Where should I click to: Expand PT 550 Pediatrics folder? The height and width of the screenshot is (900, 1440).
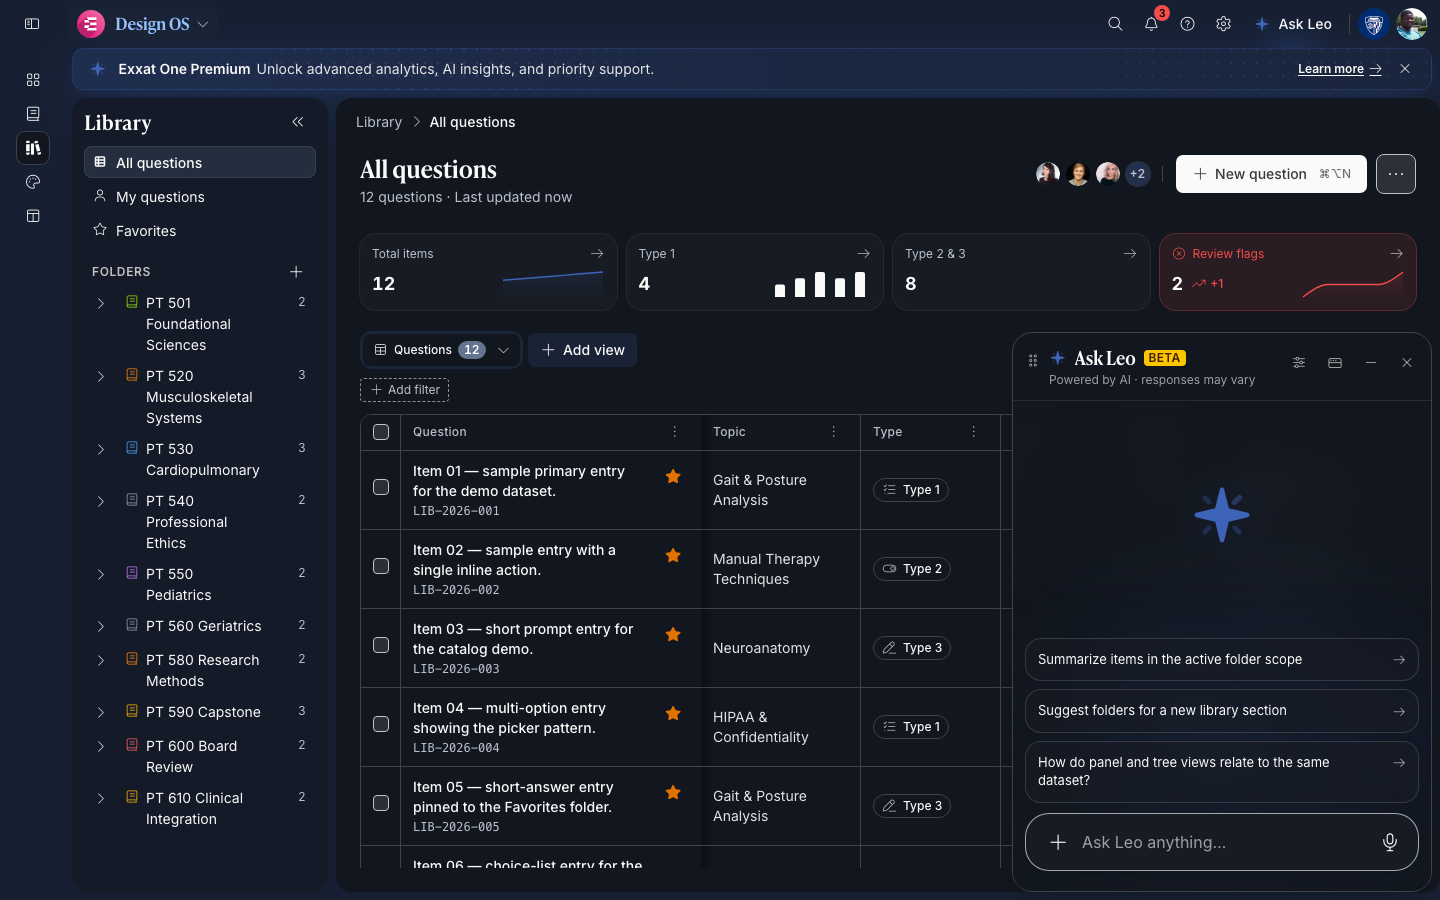101,574
